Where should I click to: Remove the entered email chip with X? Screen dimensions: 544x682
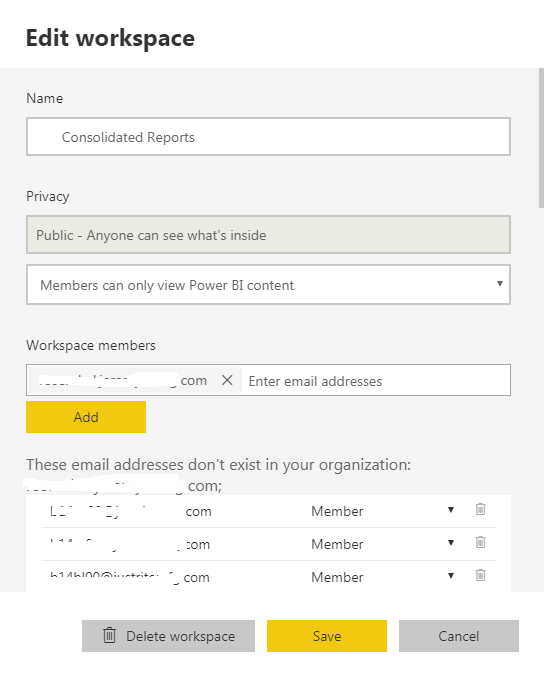pos(227,380)
